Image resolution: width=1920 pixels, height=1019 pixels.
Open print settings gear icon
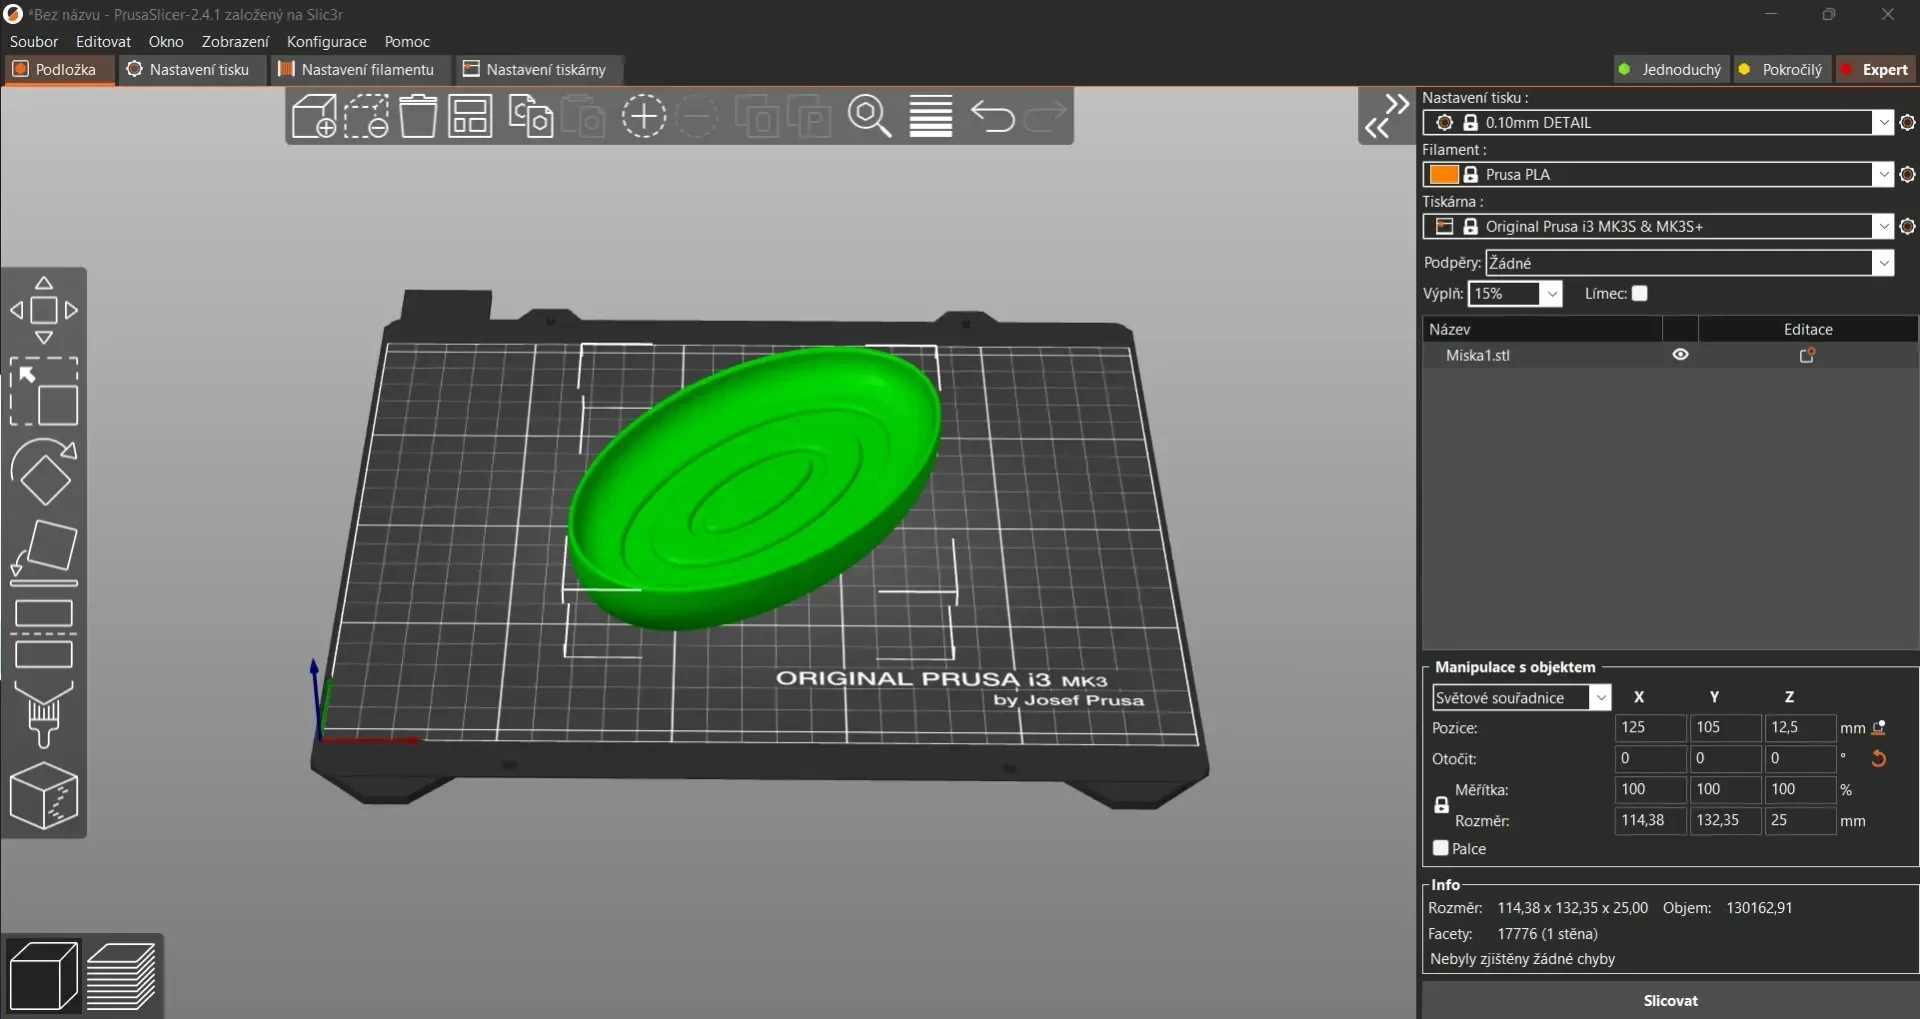click(x=1907, y=122)
